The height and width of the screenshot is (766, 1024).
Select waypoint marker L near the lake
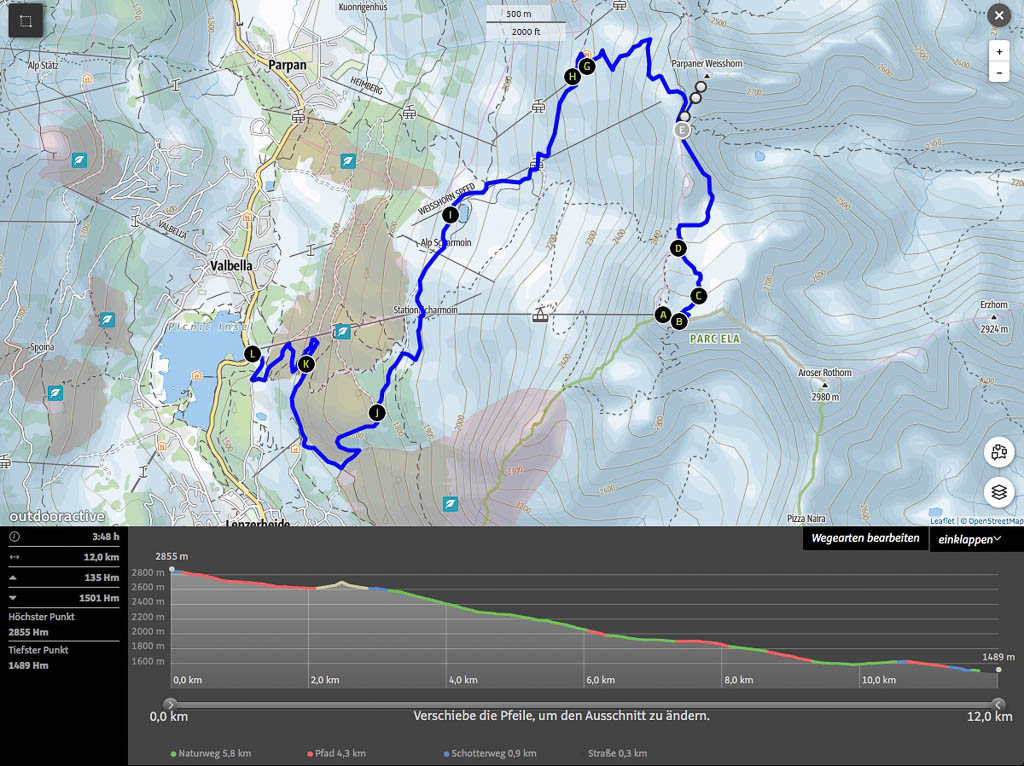[x=252, y=353]
